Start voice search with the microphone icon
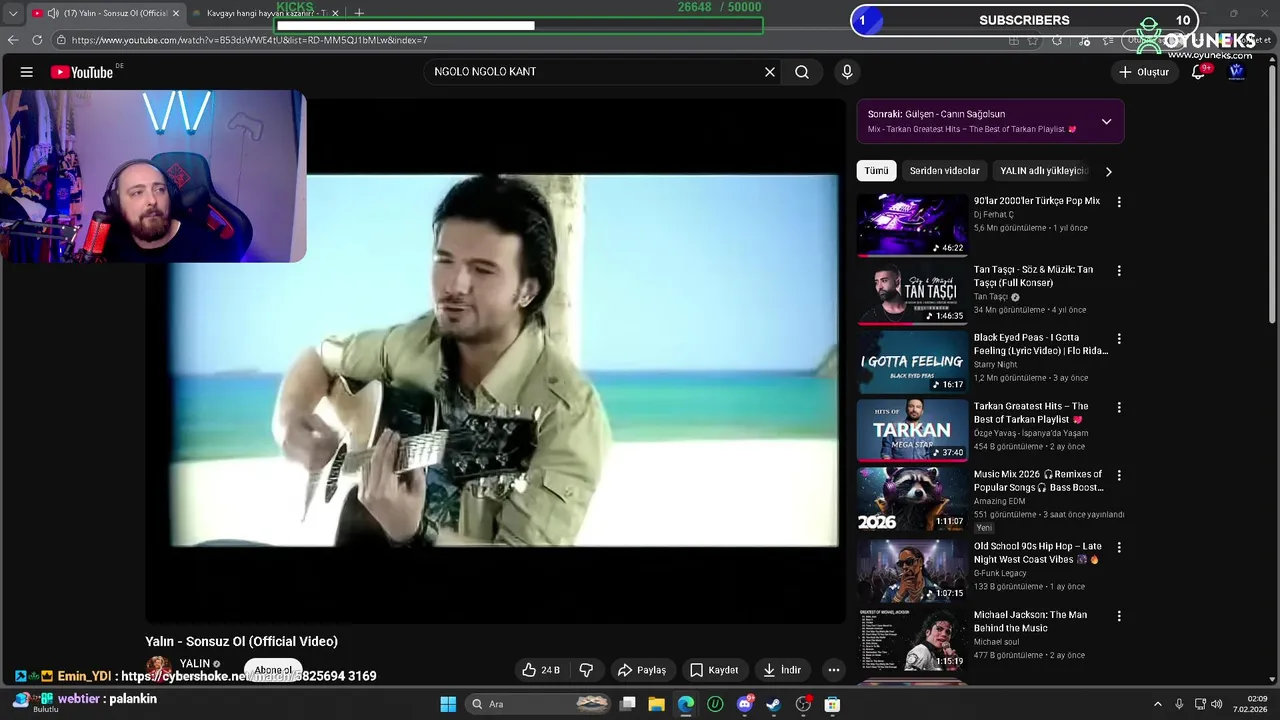The image size is (1280, 720). tap(847, 72)
